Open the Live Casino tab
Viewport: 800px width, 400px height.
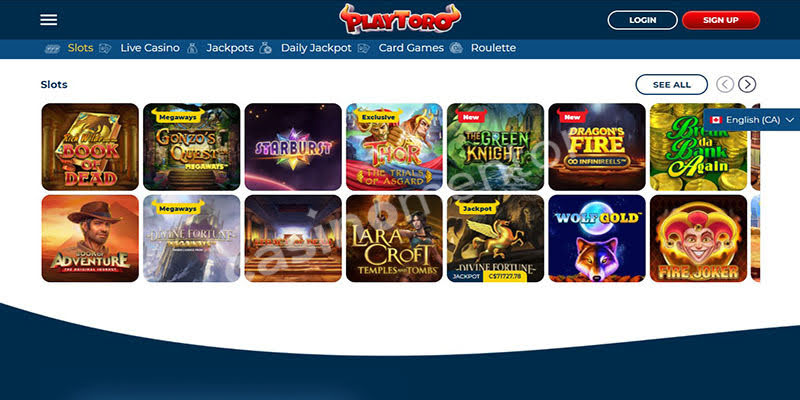coord(150,48)
